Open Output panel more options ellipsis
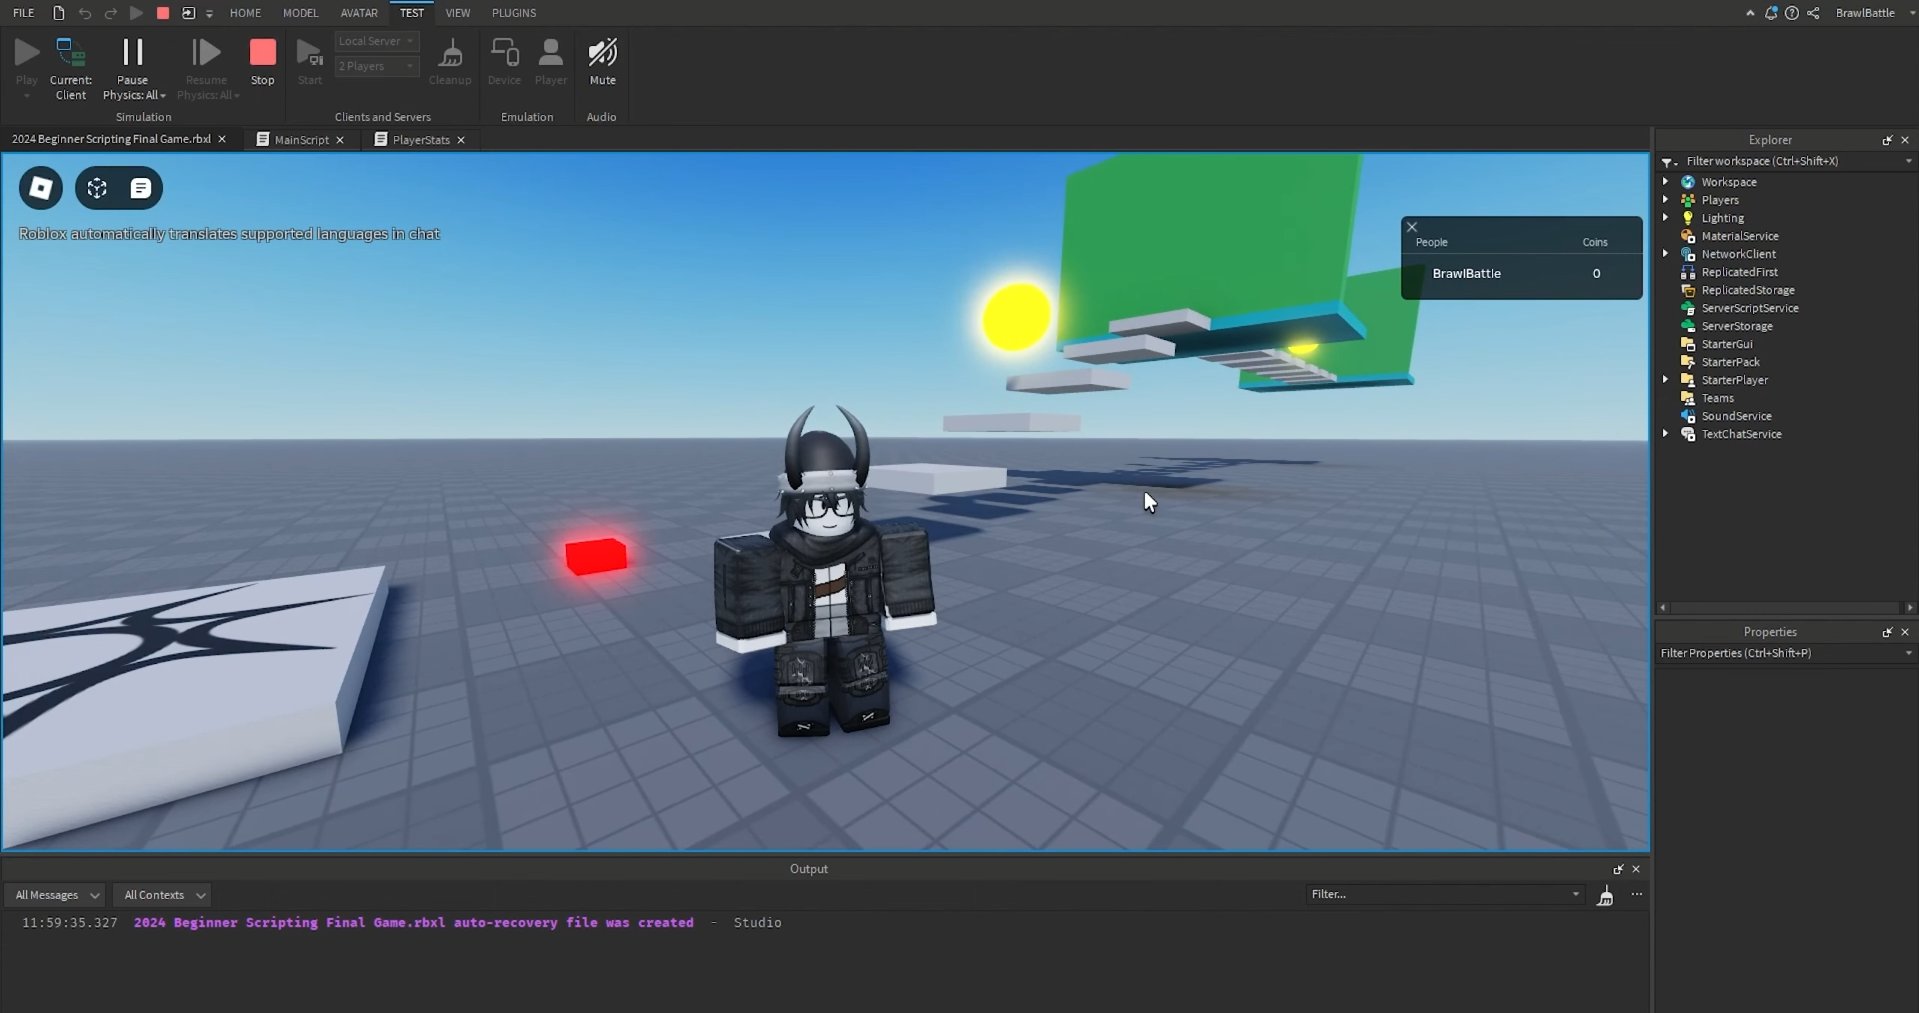Screen dimensions: 1919x1013 [x=1637, y=894]
